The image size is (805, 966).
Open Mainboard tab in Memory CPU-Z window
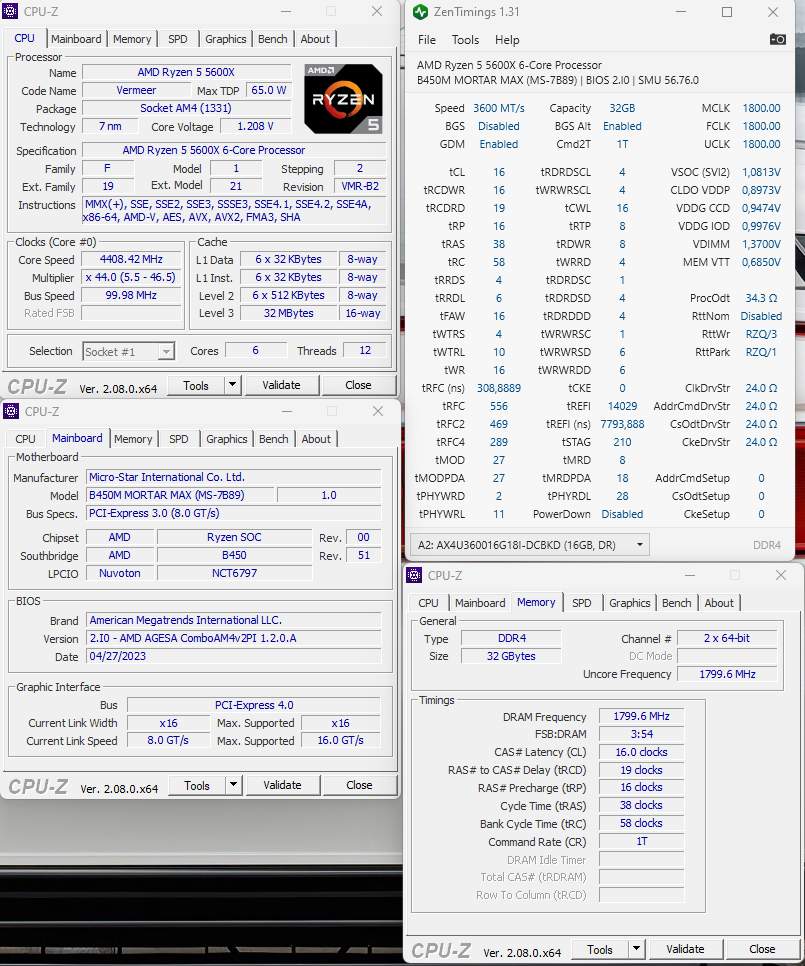(480, 603)
